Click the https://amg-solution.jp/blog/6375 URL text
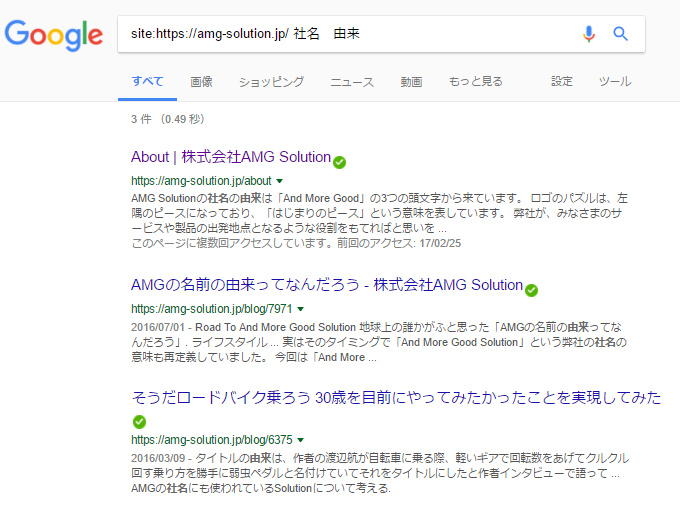Viewport: 680px width, 510px height. click(212, 440)
